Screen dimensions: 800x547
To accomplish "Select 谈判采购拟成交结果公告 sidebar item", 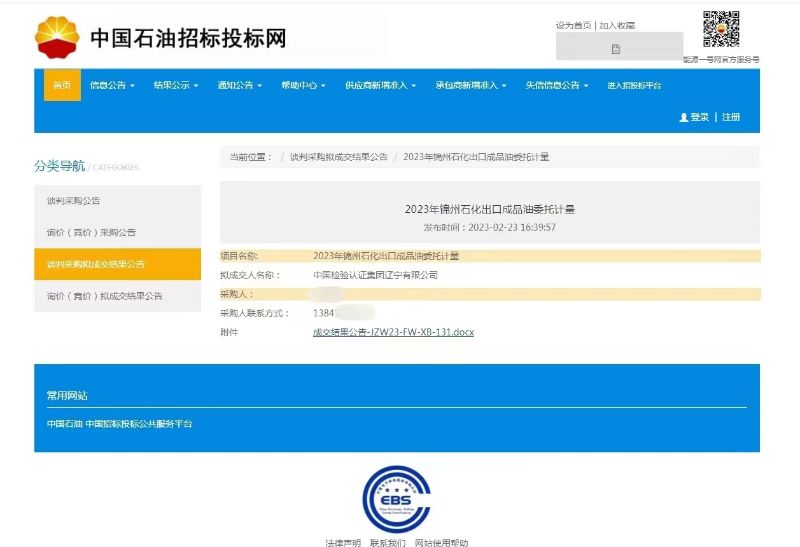I will coord(117,264).
